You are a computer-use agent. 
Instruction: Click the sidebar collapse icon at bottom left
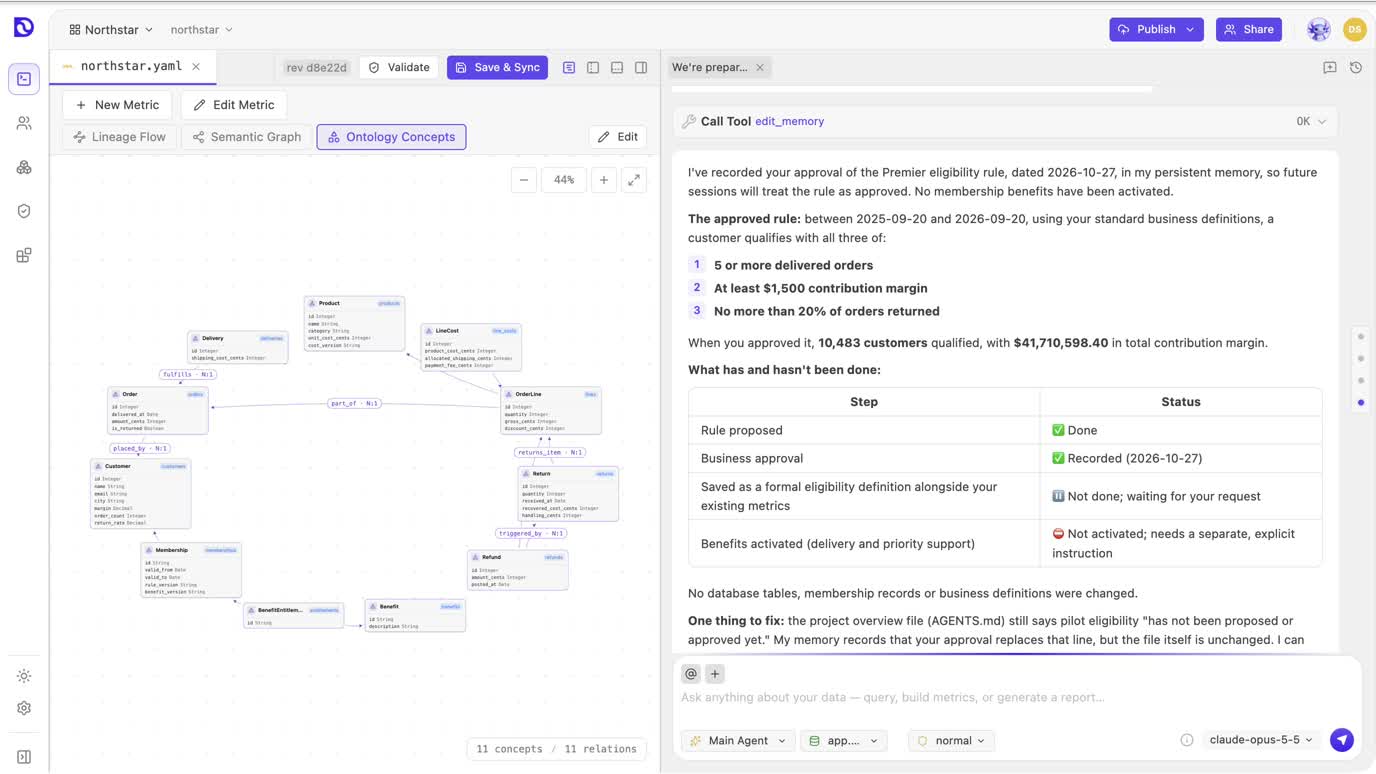click(24, 757)
